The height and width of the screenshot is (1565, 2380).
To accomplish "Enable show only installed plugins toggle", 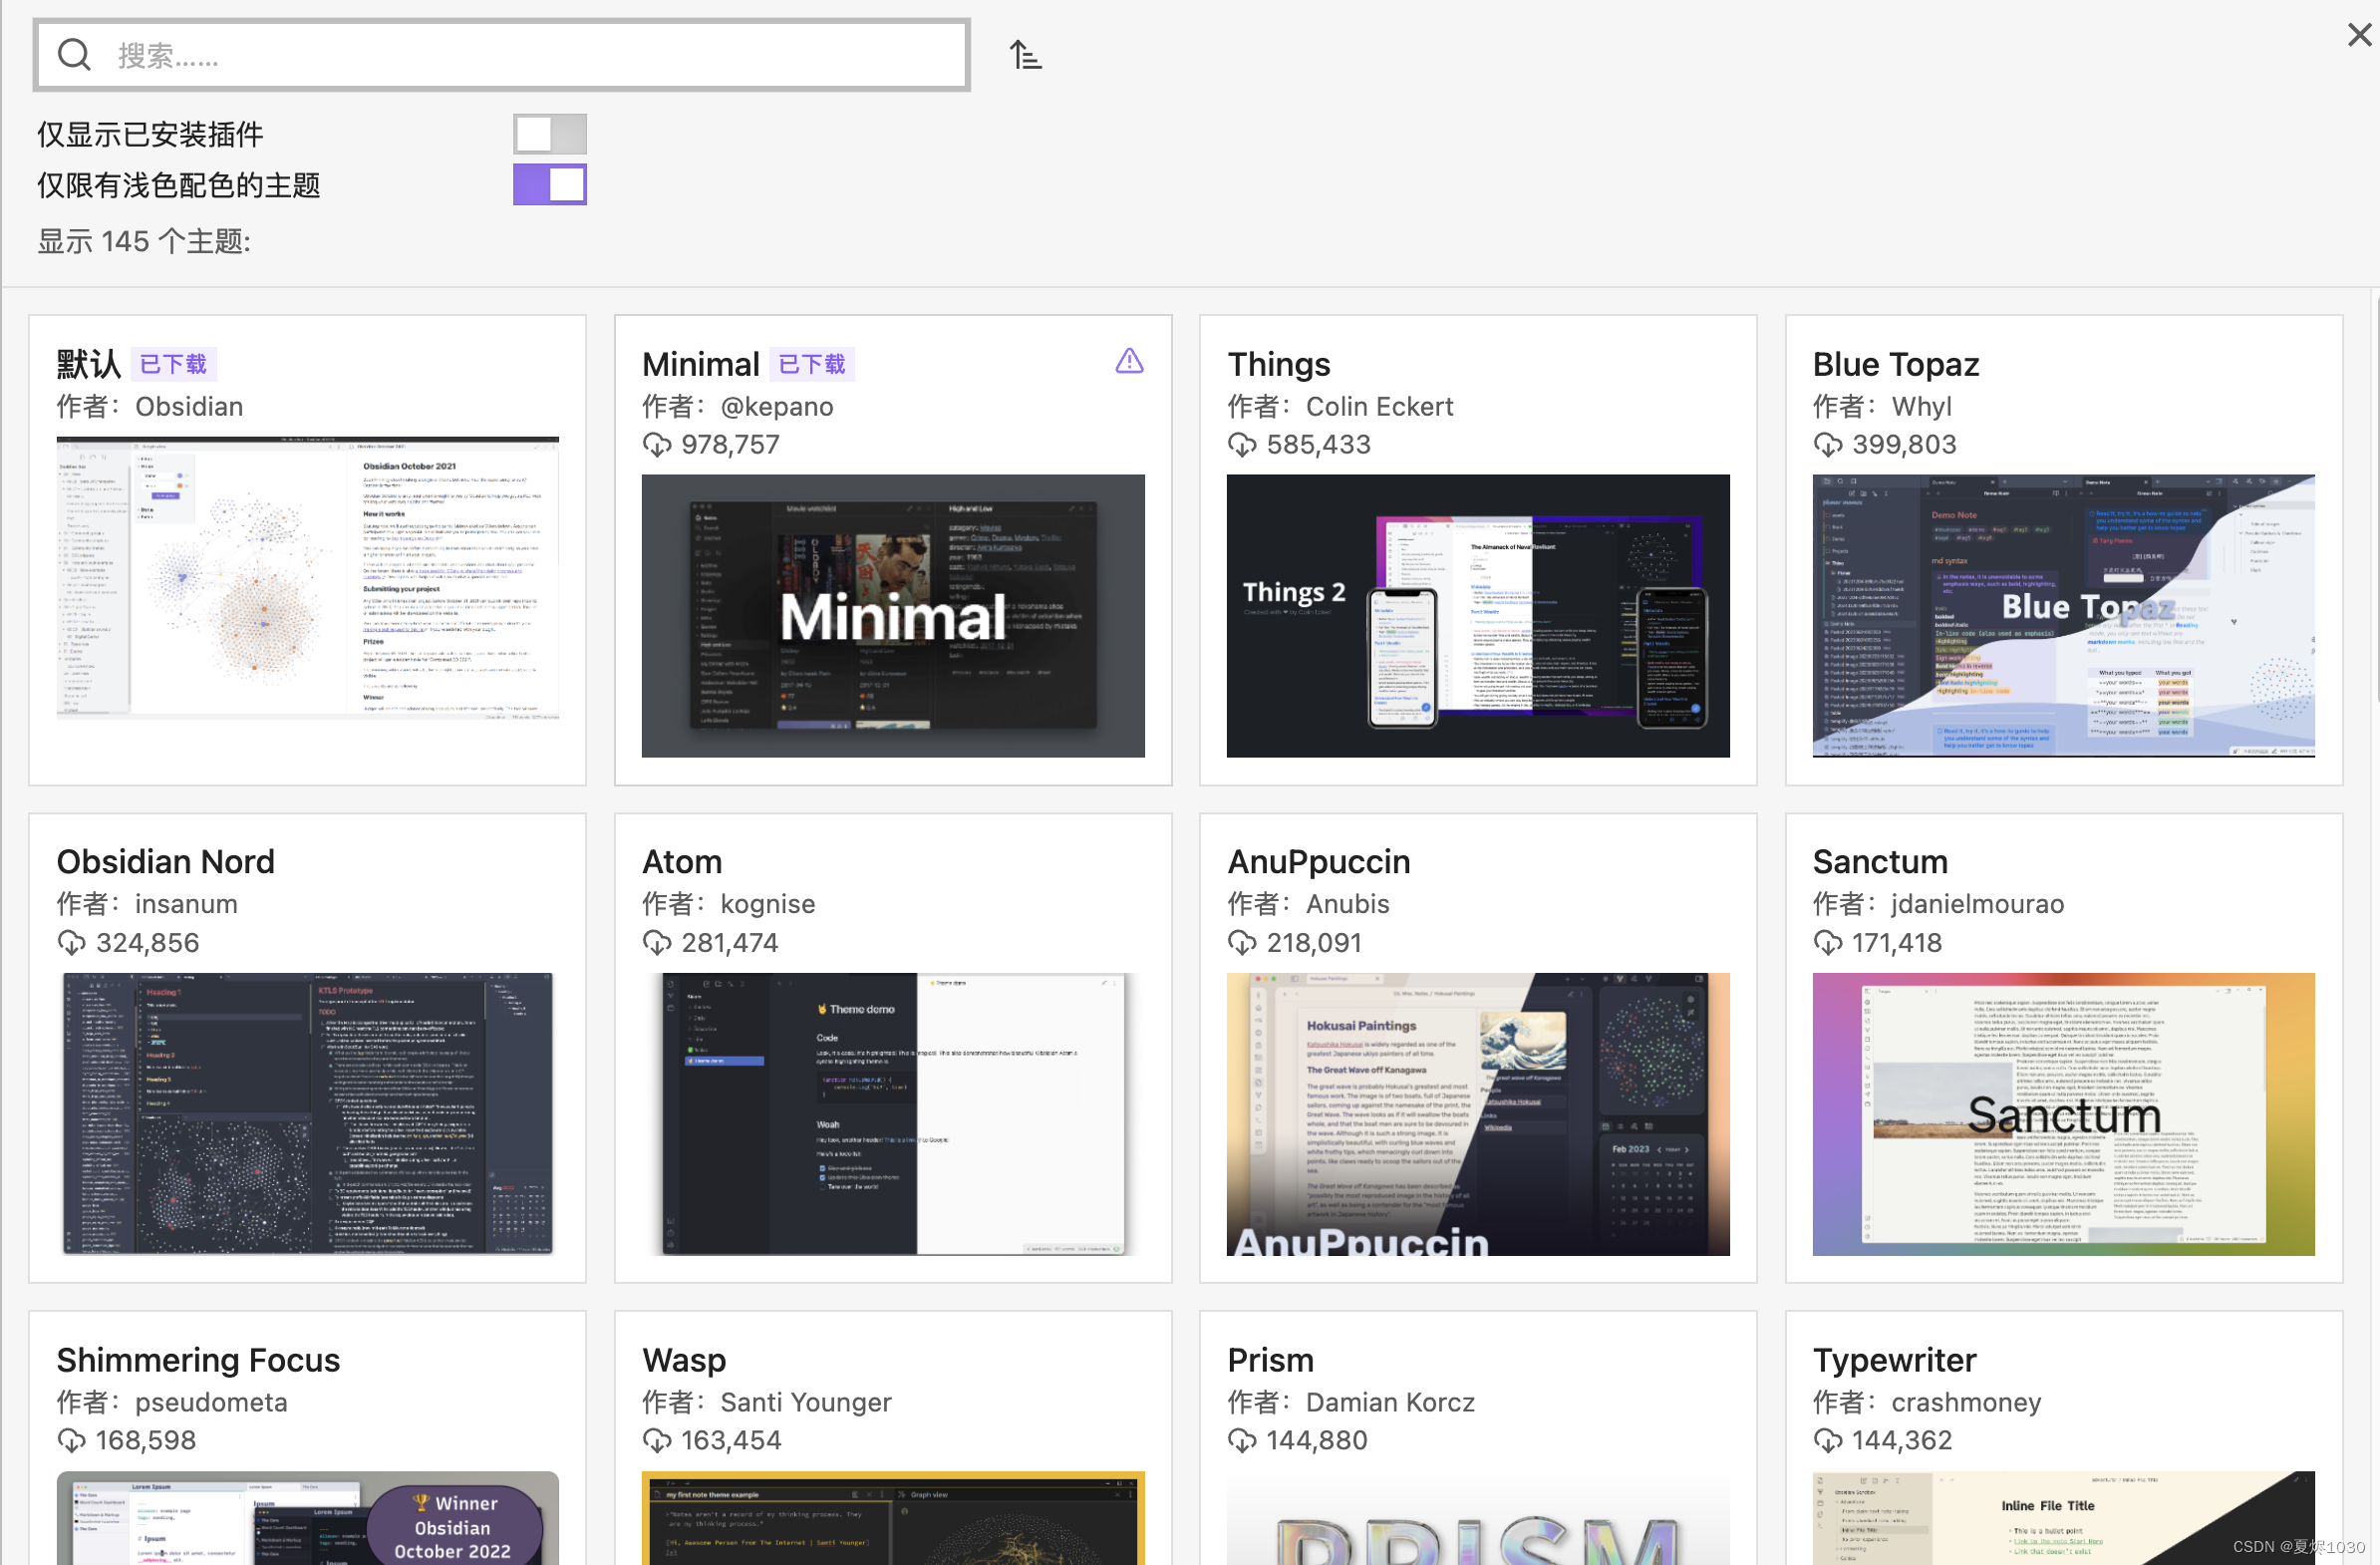I will tap(550, 134).
